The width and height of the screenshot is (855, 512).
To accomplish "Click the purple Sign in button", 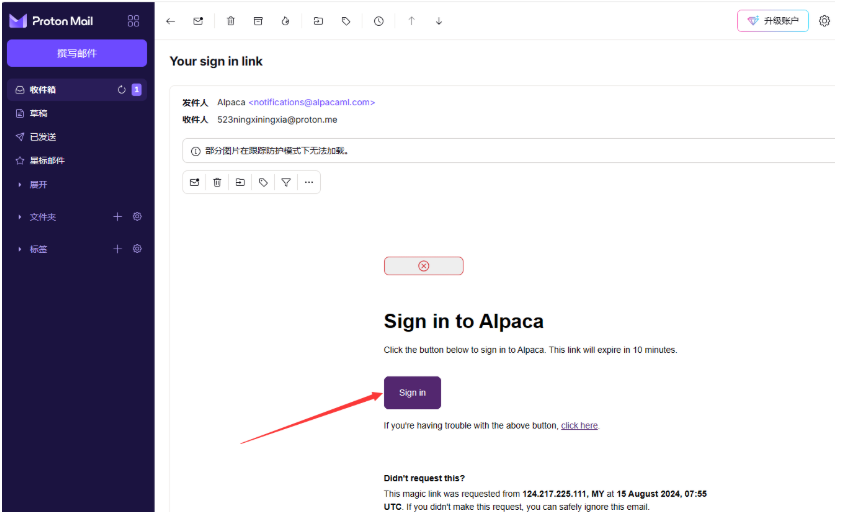I will tap(412, 392).
